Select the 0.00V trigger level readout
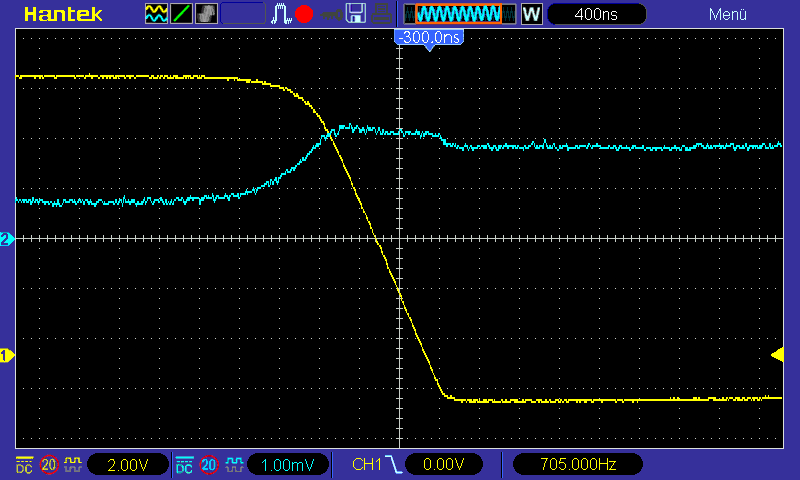800x480 pixels. (x=443, y=465)
